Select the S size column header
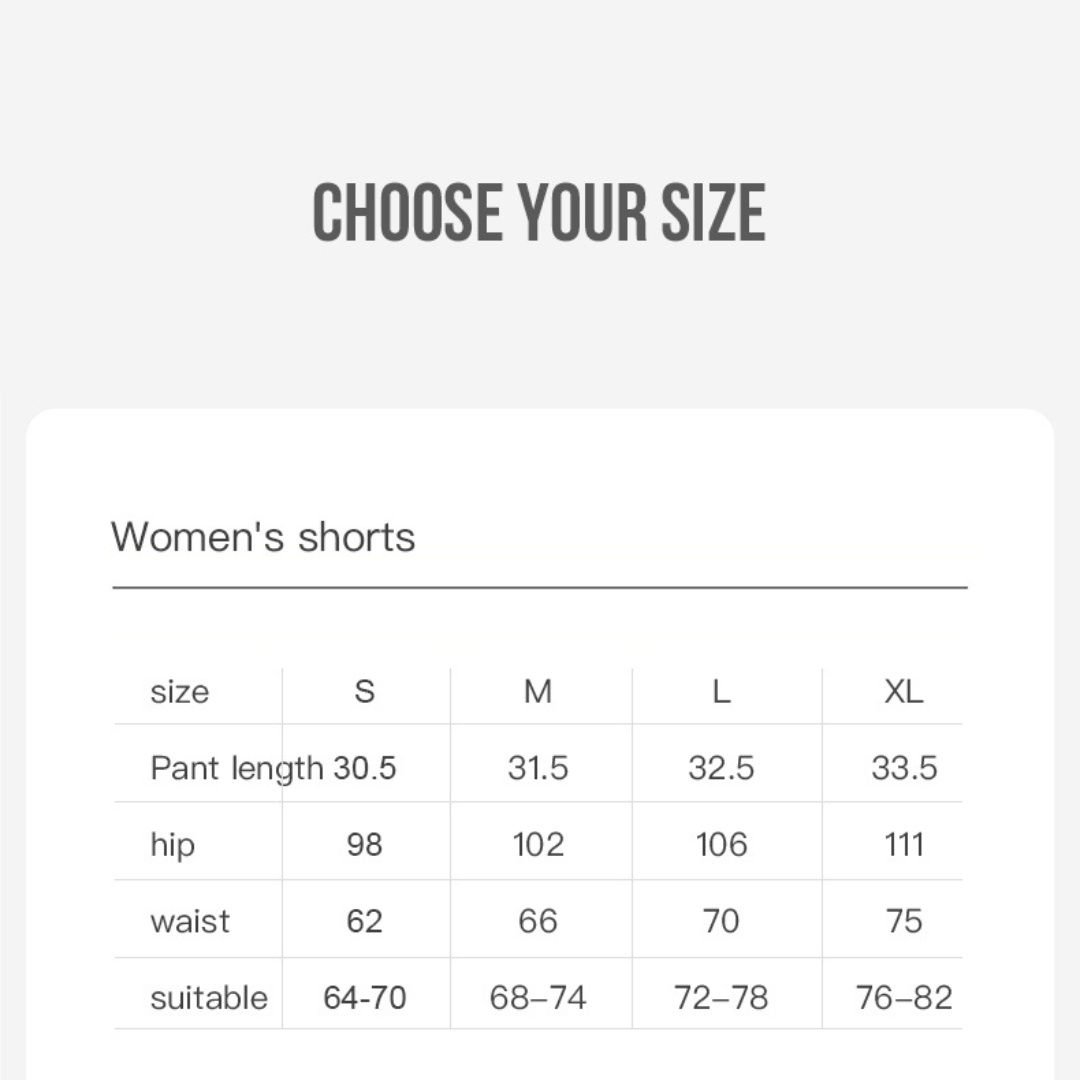 click(365, 691)
